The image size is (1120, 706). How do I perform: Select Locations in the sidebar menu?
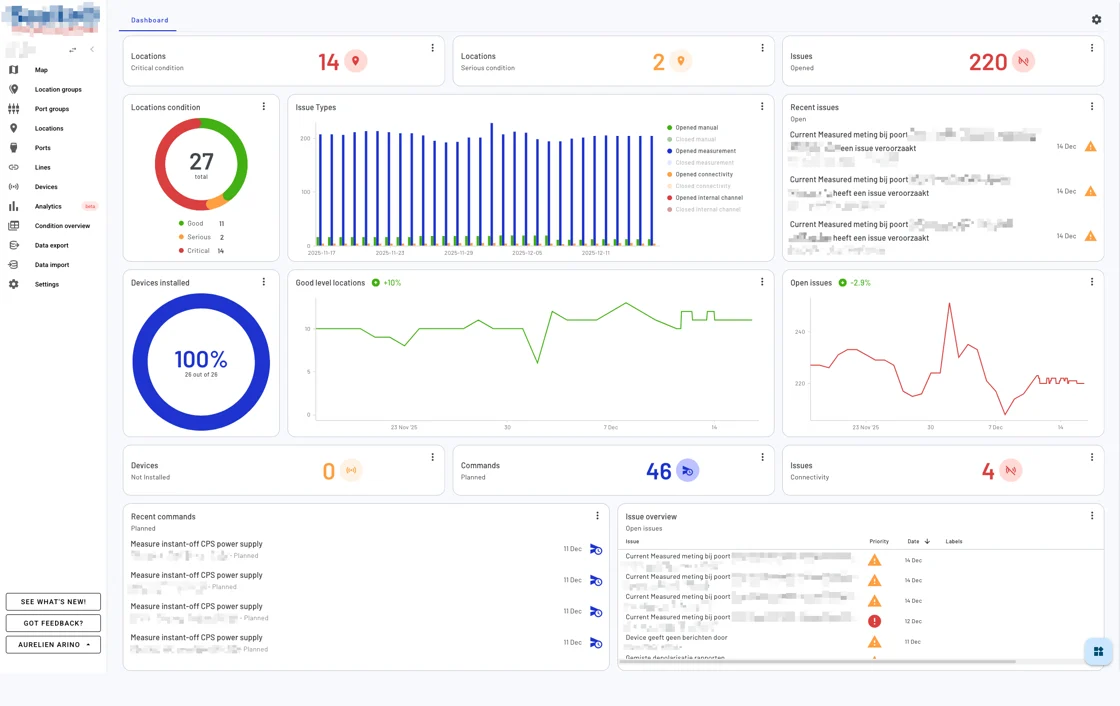coord(45,128)
